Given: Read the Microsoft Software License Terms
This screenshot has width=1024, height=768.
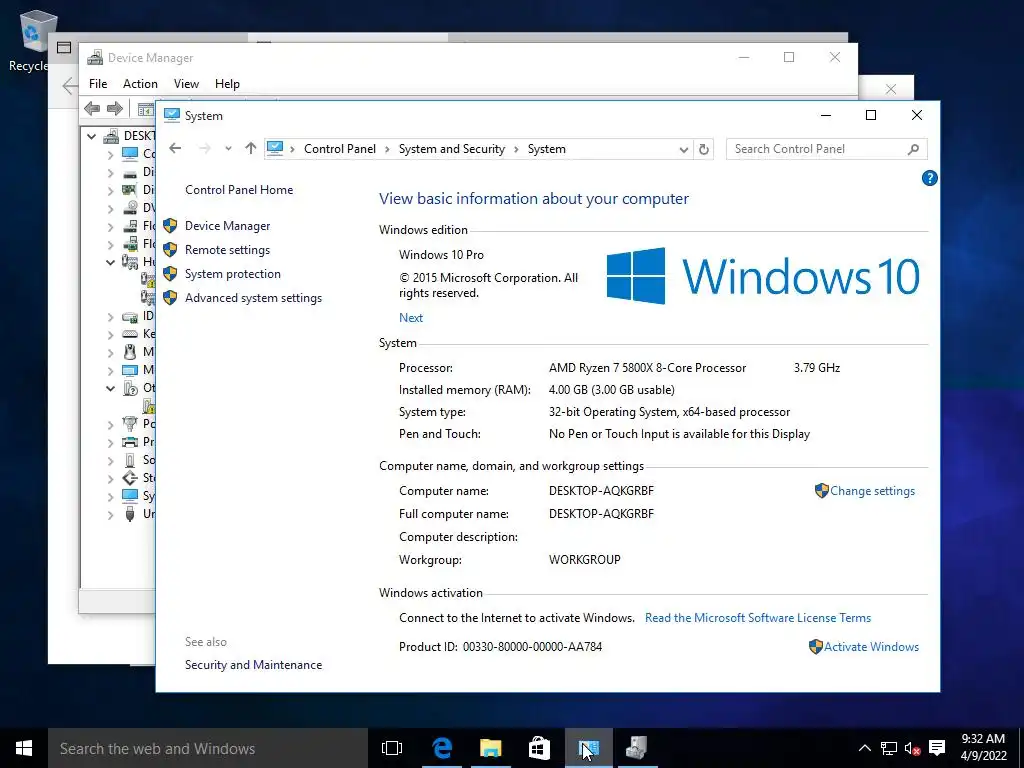Looking at the screenshot, I should pyautogui.click(x=758, y=618).
